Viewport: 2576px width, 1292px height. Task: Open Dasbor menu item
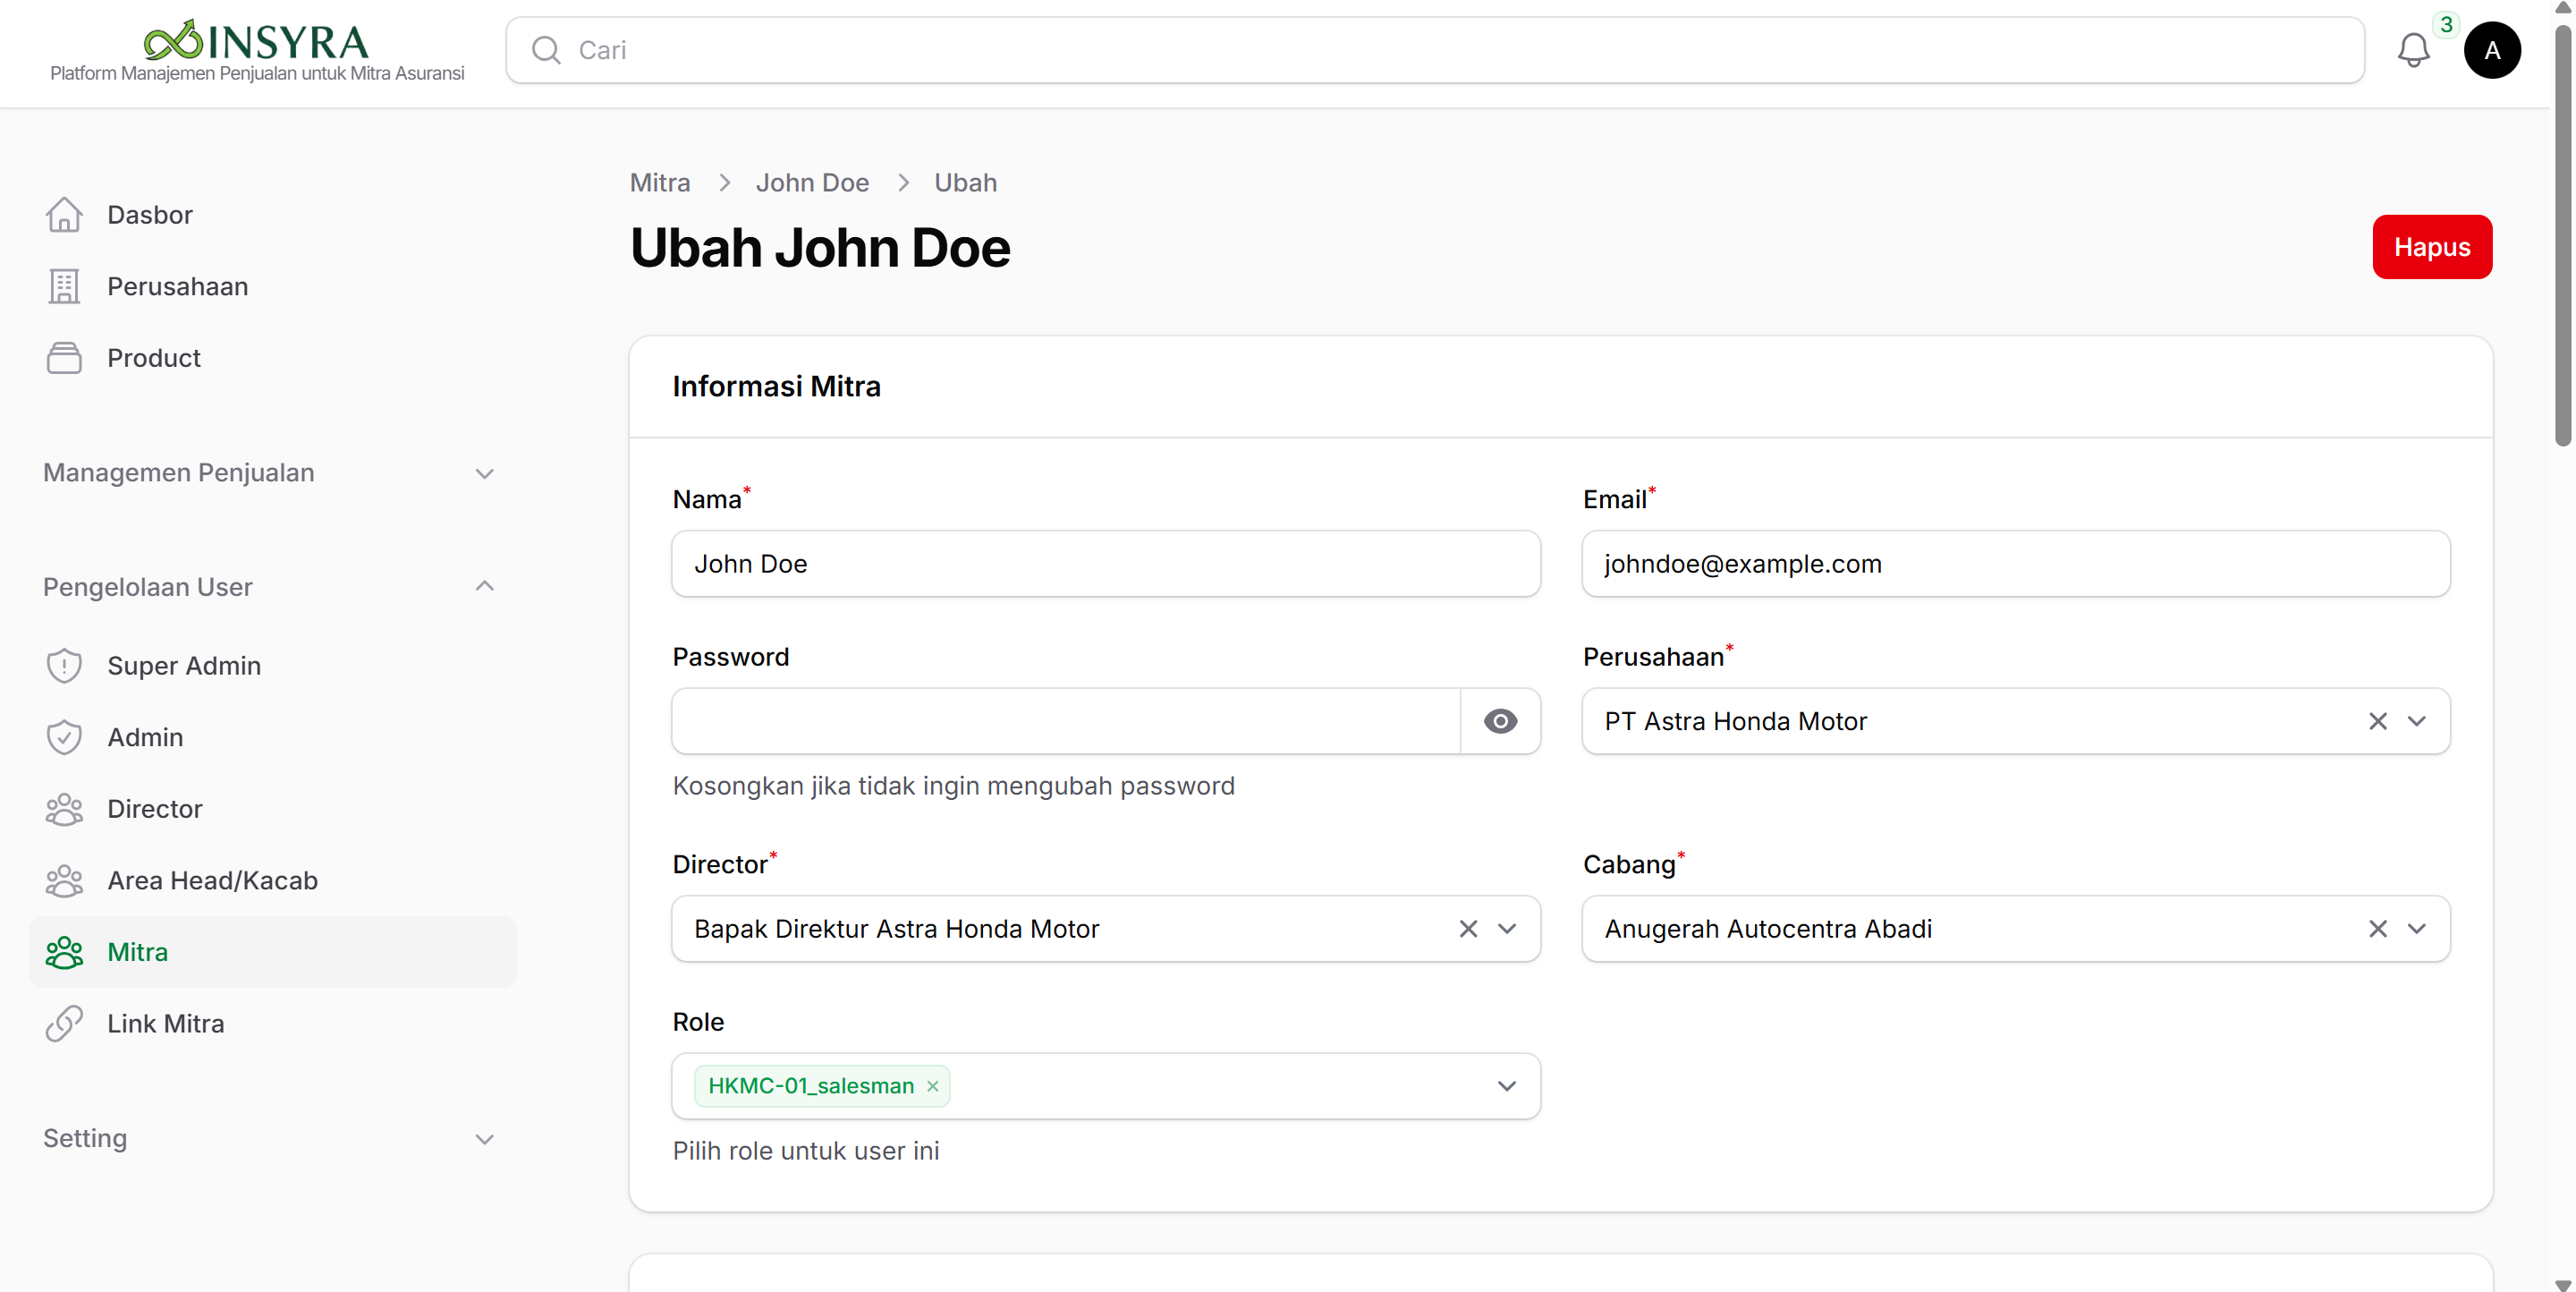[272, 215]
